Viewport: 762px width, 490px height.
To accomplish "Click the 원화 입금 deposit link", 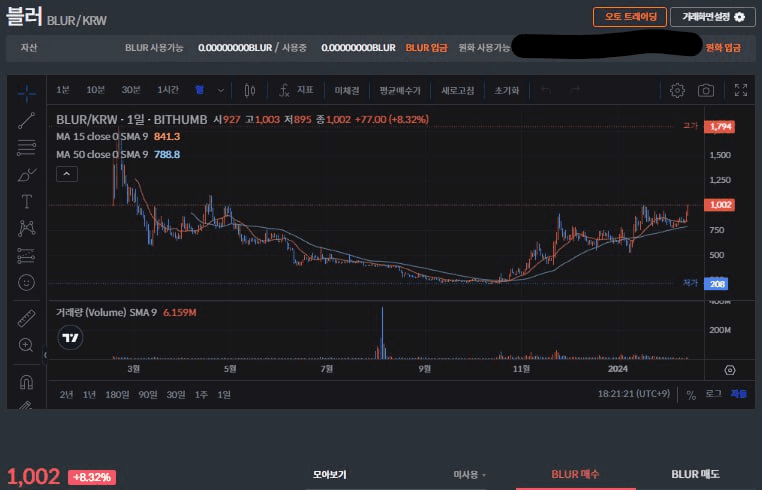I will tap(723, 48).
